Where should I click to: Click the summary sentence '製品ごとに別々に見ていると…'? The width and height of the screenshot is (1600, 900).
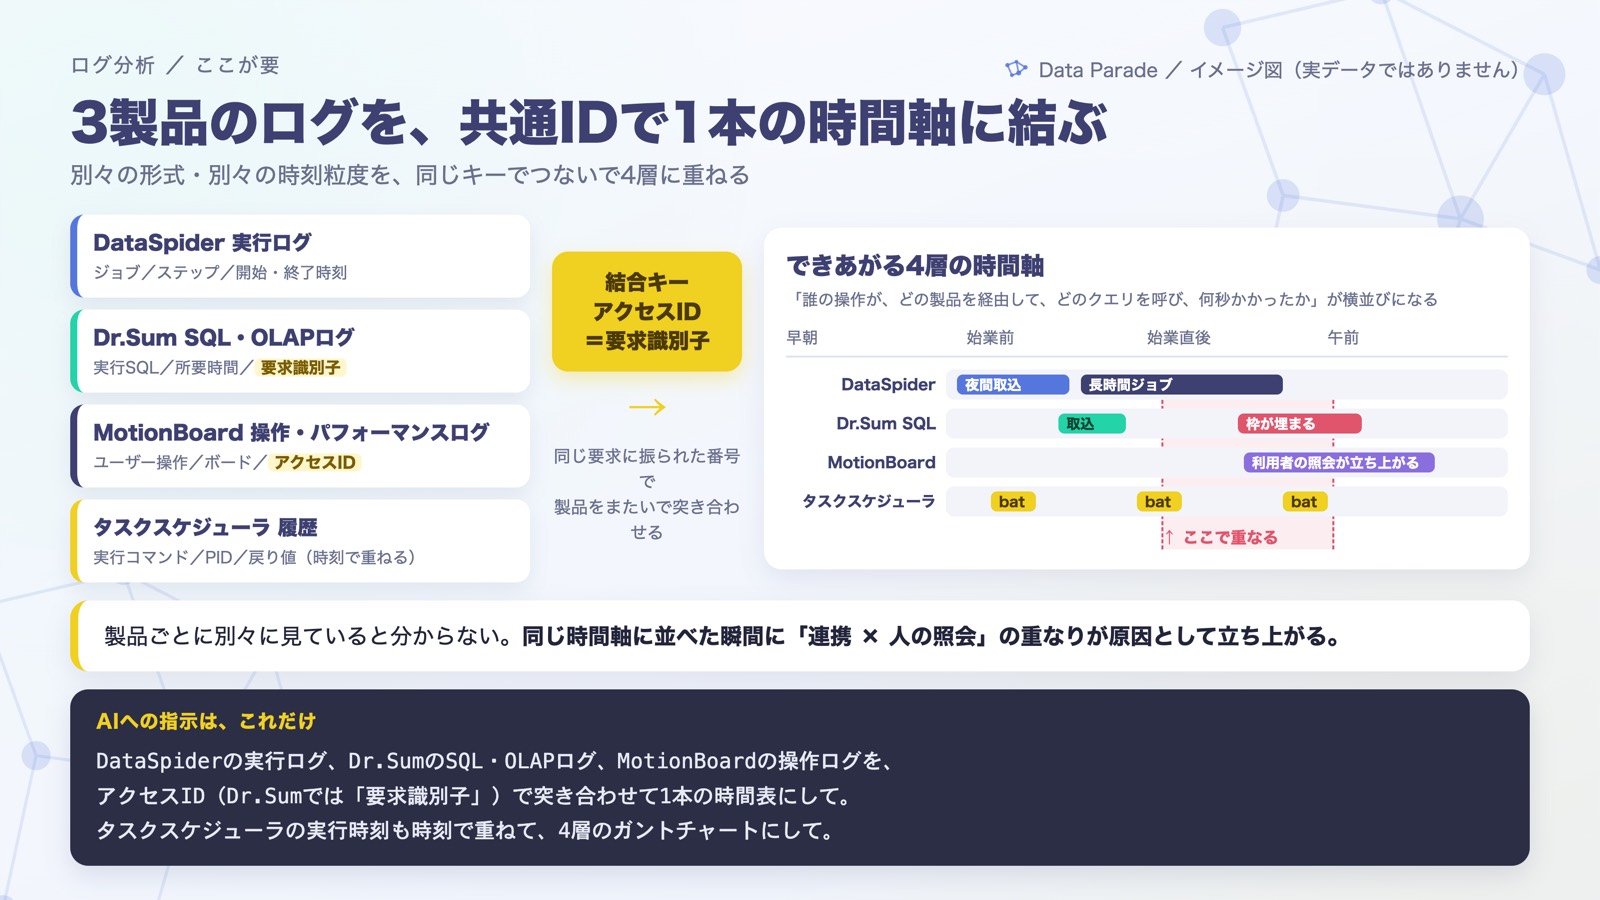pyautogui.click(x=722, y=636)
